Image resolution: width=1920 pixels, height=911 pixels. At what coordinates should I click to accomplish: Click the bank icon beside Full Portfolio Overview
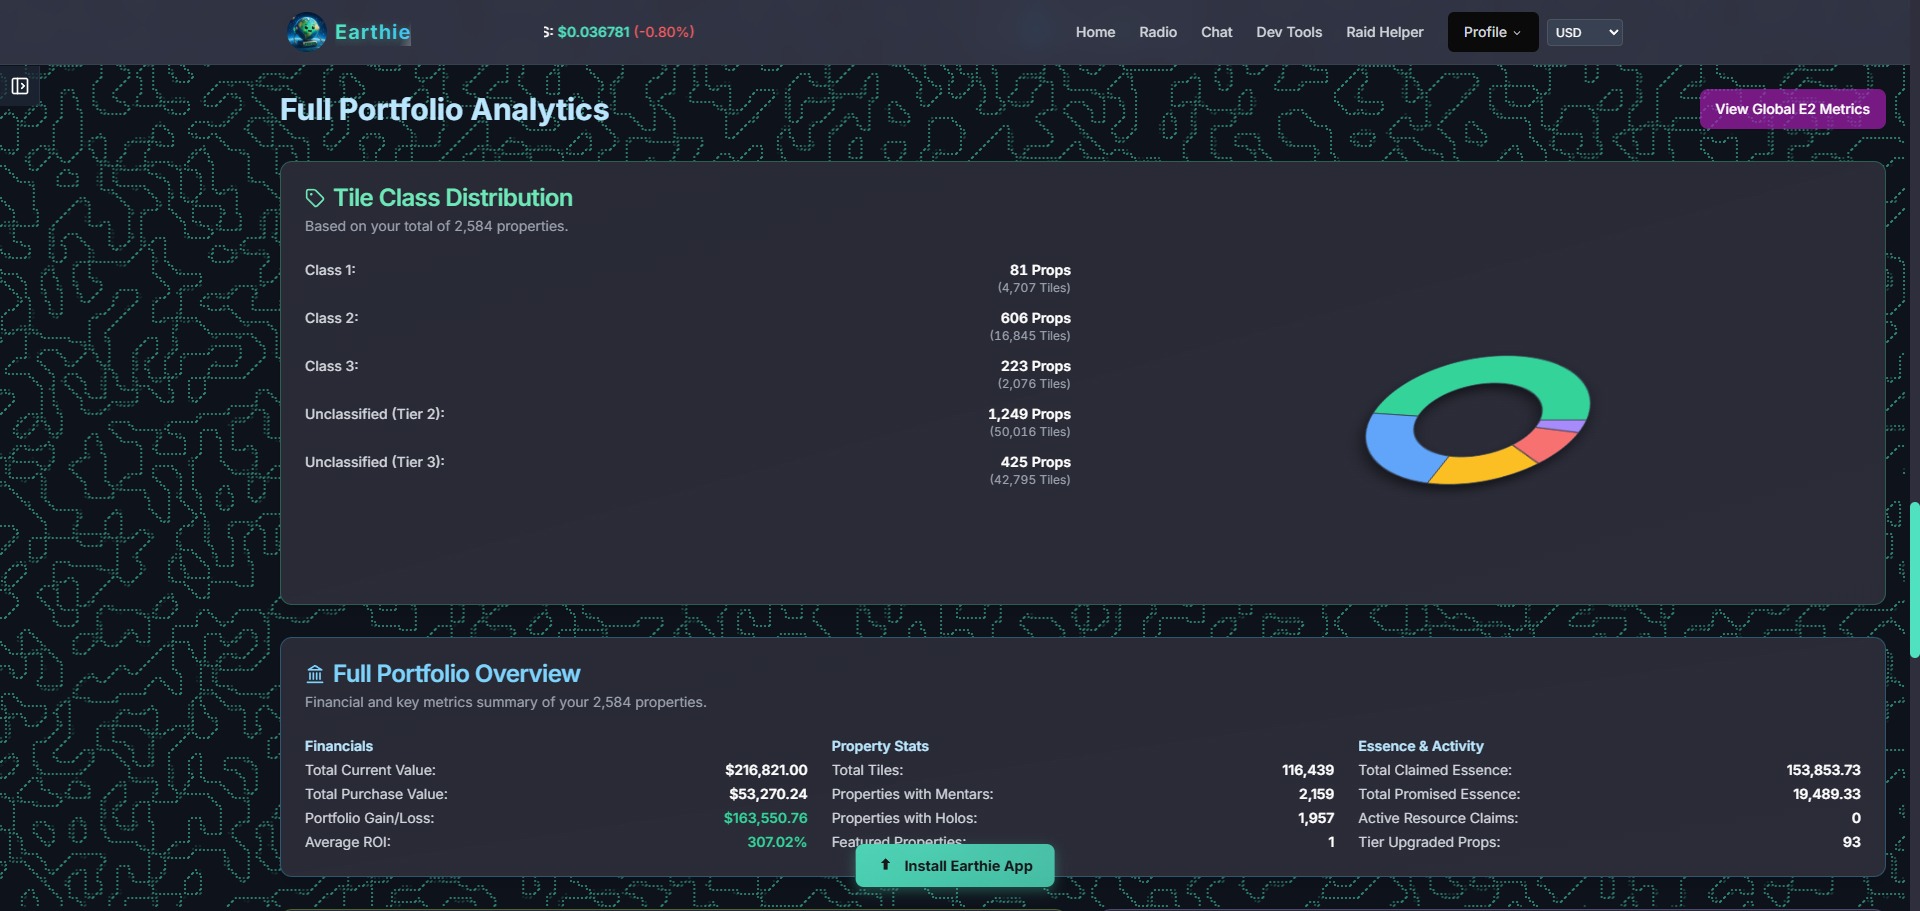[x=315, y=674]
